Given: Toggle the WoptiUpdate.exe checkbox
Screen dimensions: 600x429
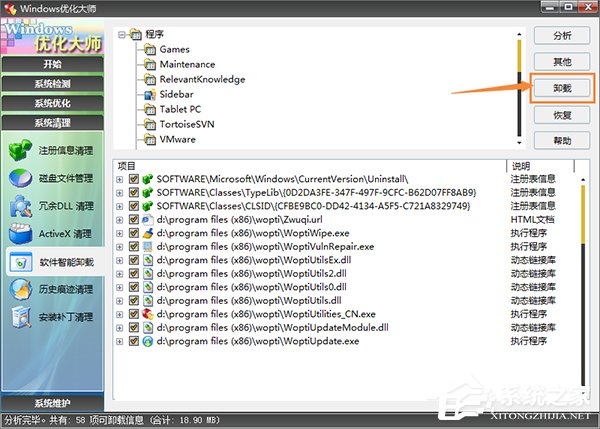Looking at the screenshot, I should (x=134, y=341).
